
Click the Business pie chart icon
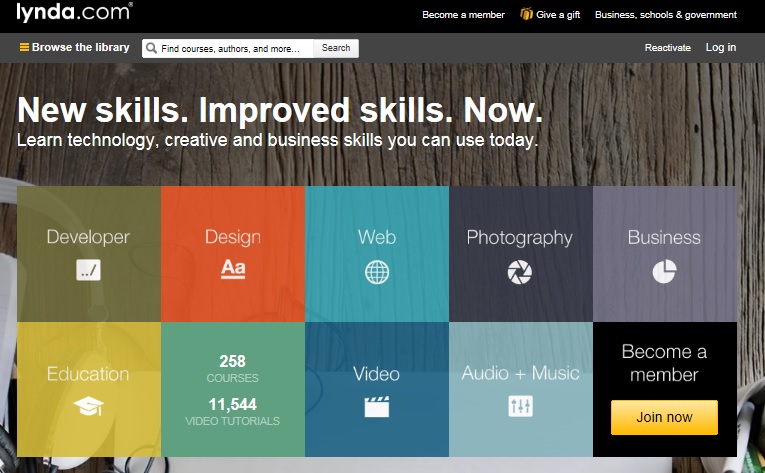coord(665,271)
